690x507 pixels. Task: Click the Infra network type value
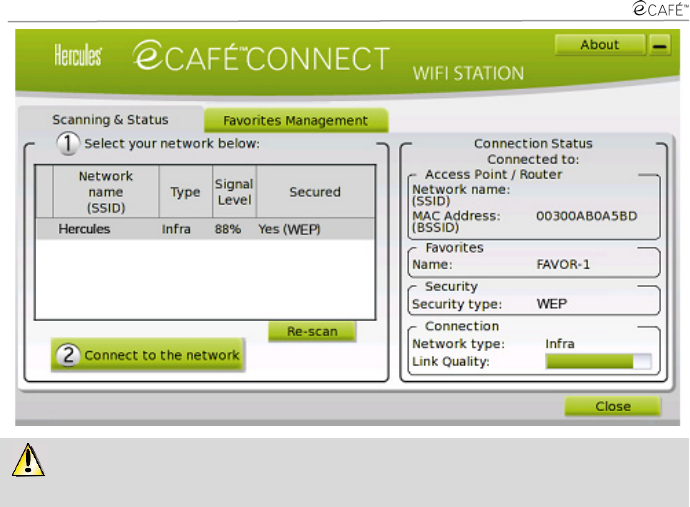tap(560, 344)
